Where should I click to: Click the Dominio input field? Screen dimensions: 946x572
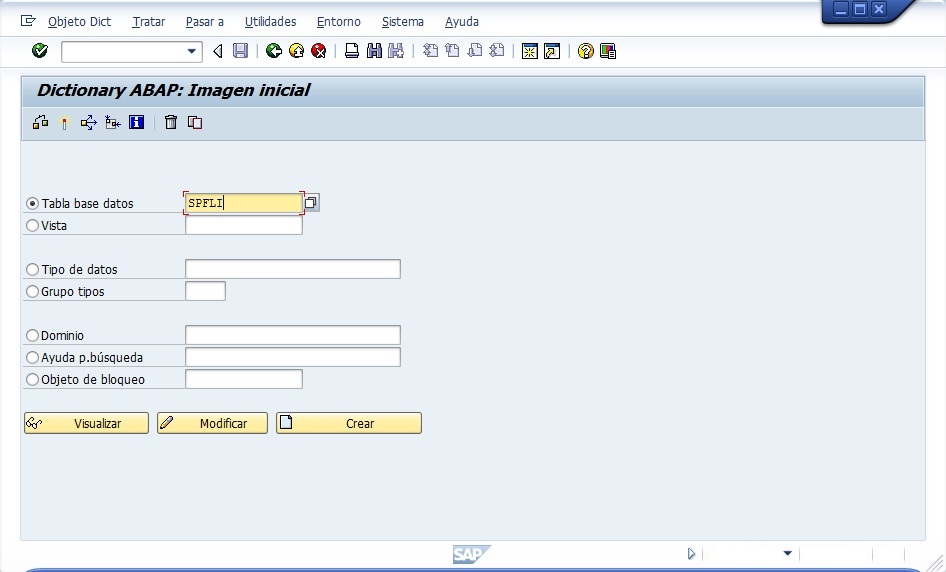point(293,335)
